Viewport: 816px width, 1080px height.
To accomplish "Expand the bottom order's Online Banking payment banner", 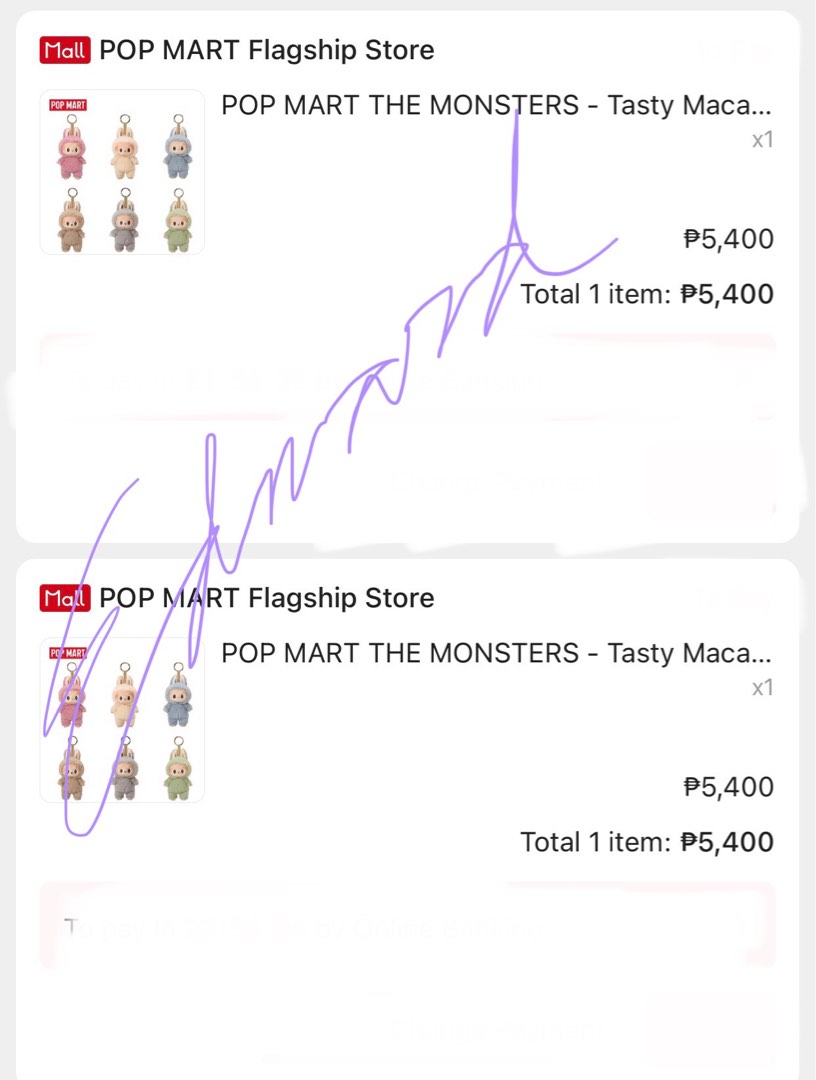I will click(407, 927).
